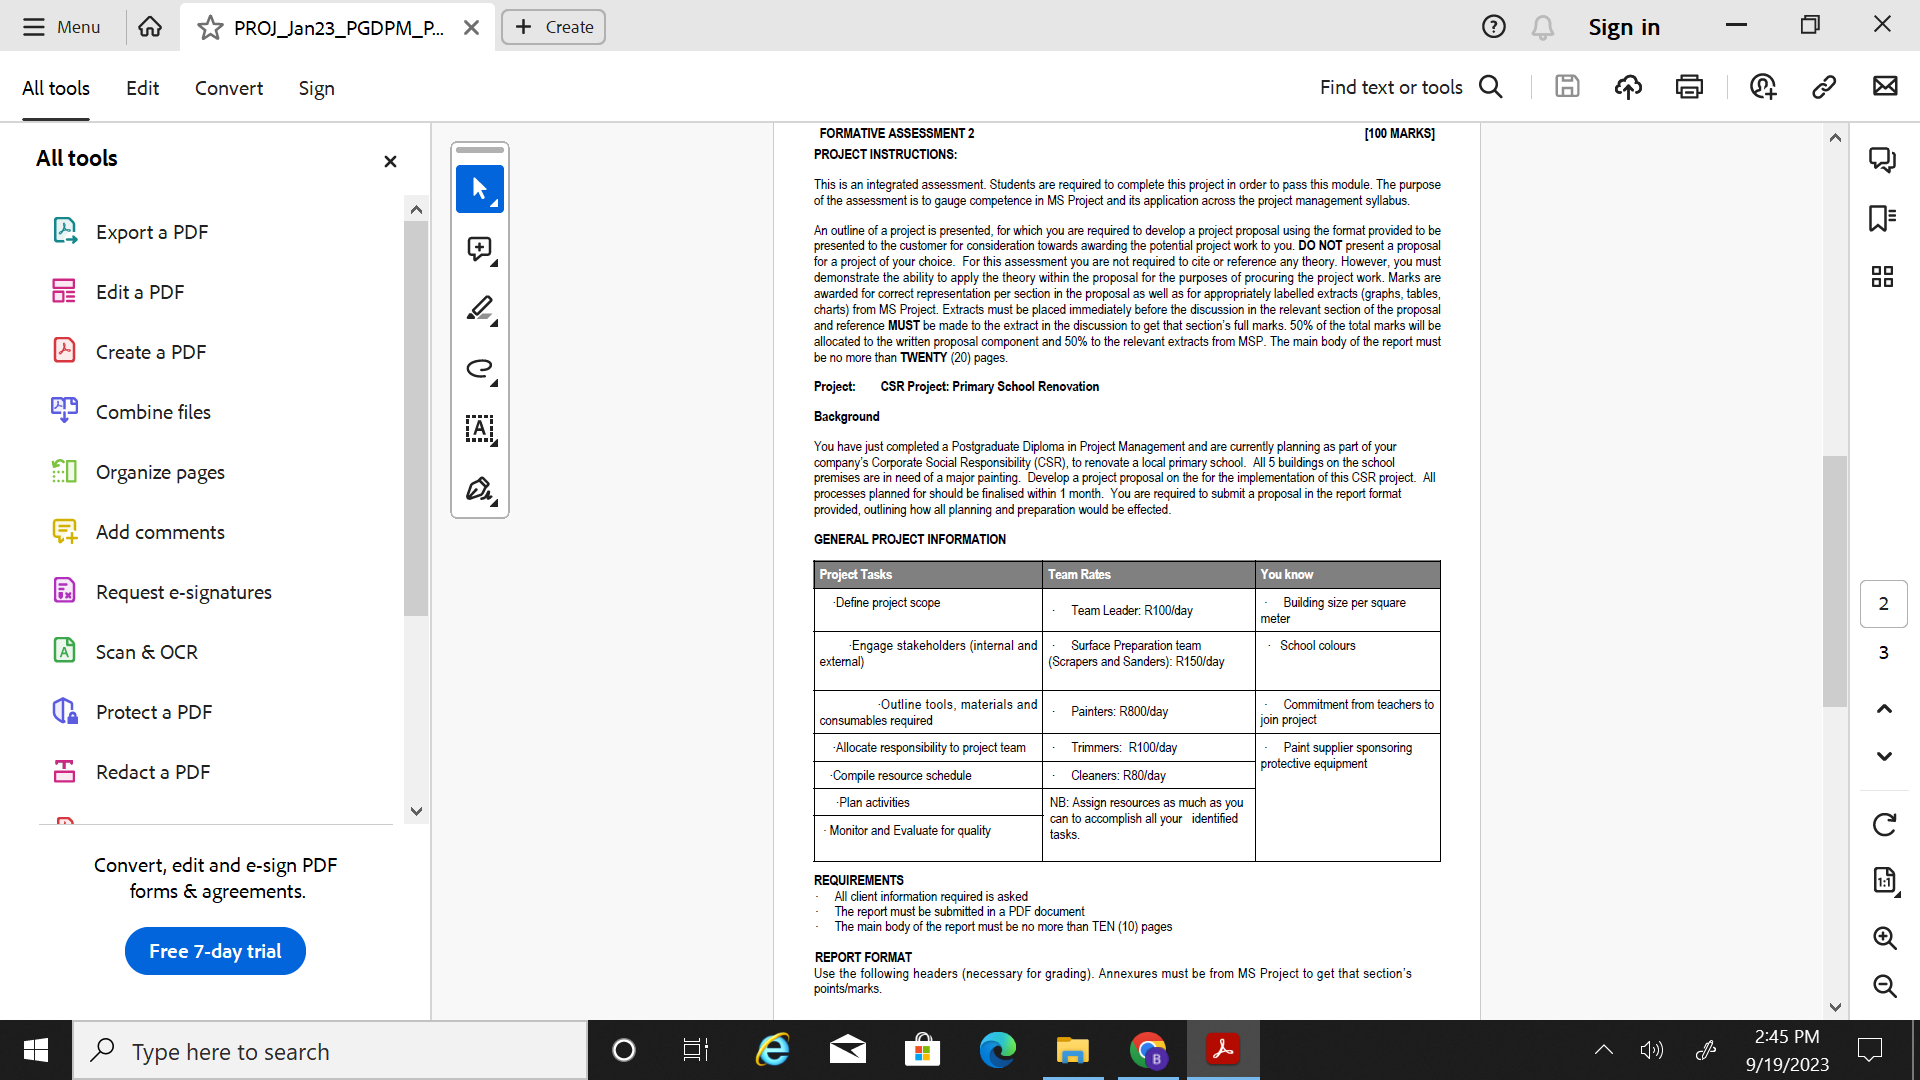Screen dimensions: 1920x1080
Task: Open the Bookmarks panel
Action: point(1883,218)
